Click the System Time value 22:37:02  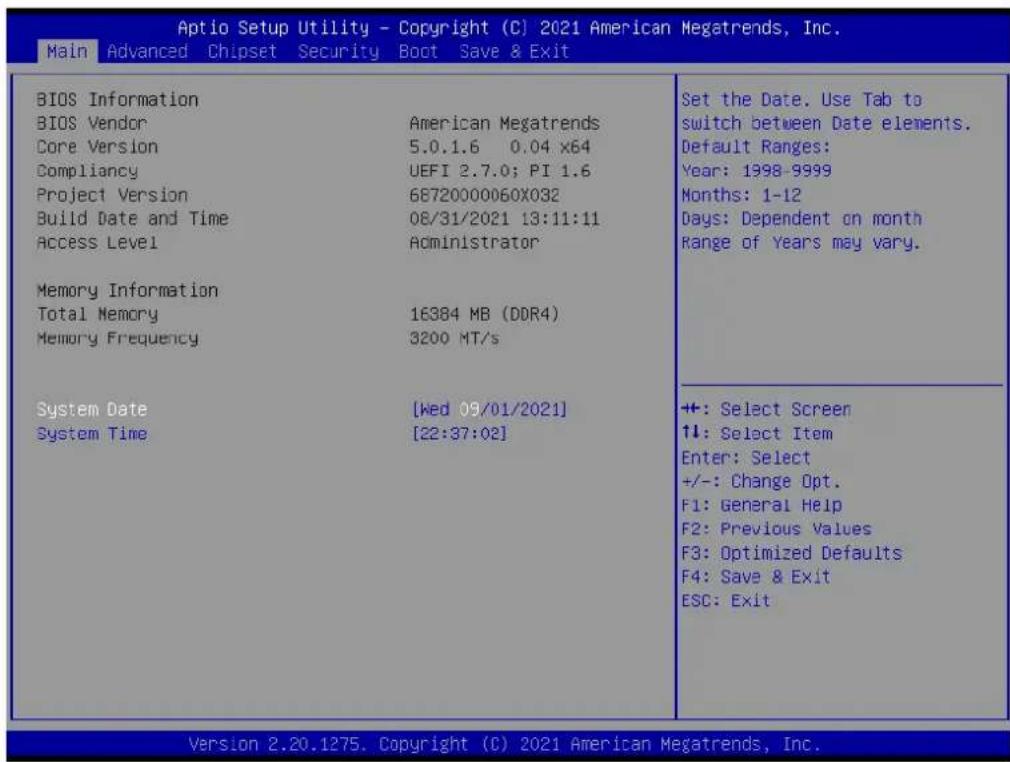coord(459,433)
